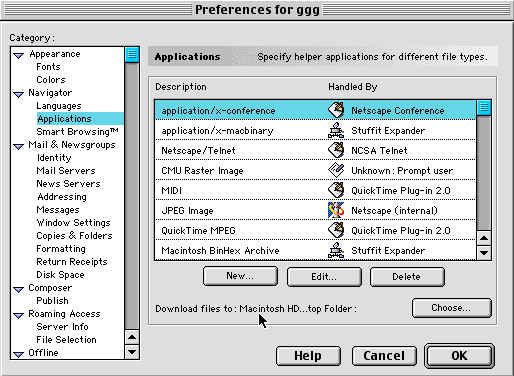Viewport: 514px width, 376px height.
Task: Collapse the Mail & Newsgroups disclosure triangle
Action: coord(19,146)
